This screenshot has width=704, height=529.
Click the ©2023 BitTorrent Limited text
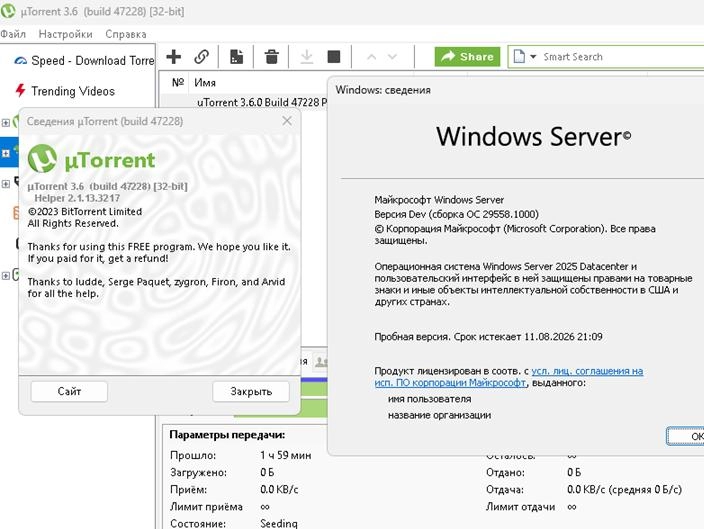coord(84,212)
